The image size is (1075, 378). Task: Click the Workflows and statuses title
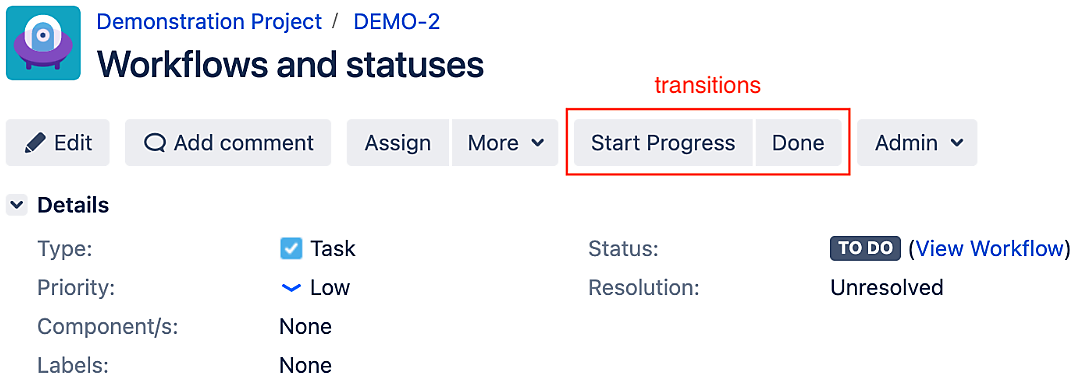click(x=291, y=64)
